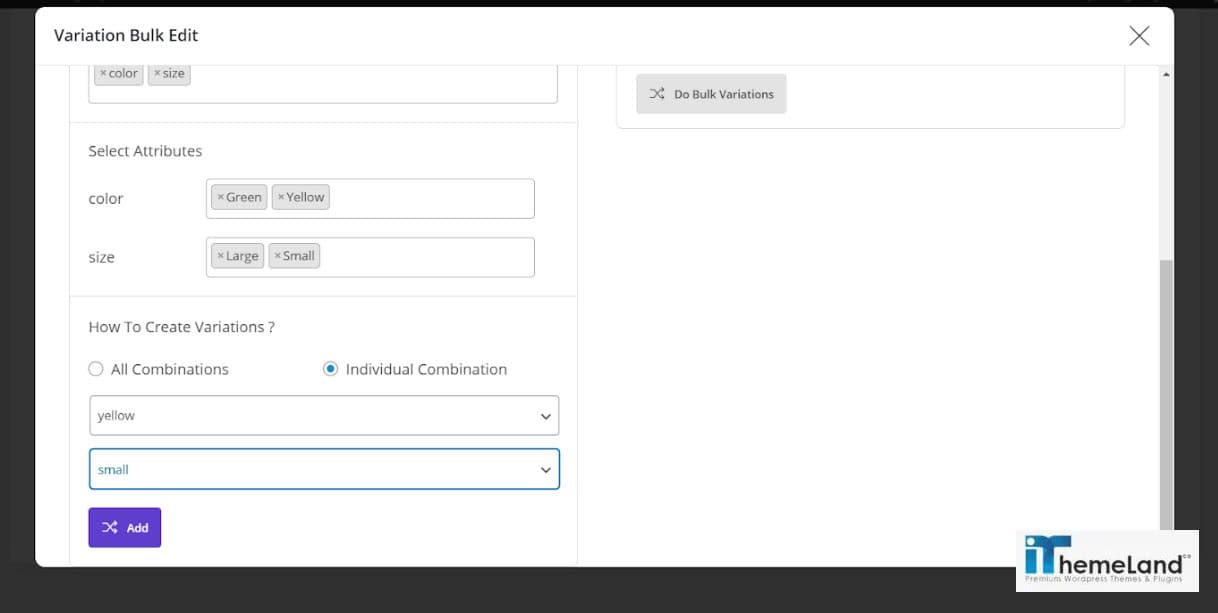Remove the Large size tag
The height and width of the screenshot is (613, 1218).
pyautogui.click(x=221, y=256)
